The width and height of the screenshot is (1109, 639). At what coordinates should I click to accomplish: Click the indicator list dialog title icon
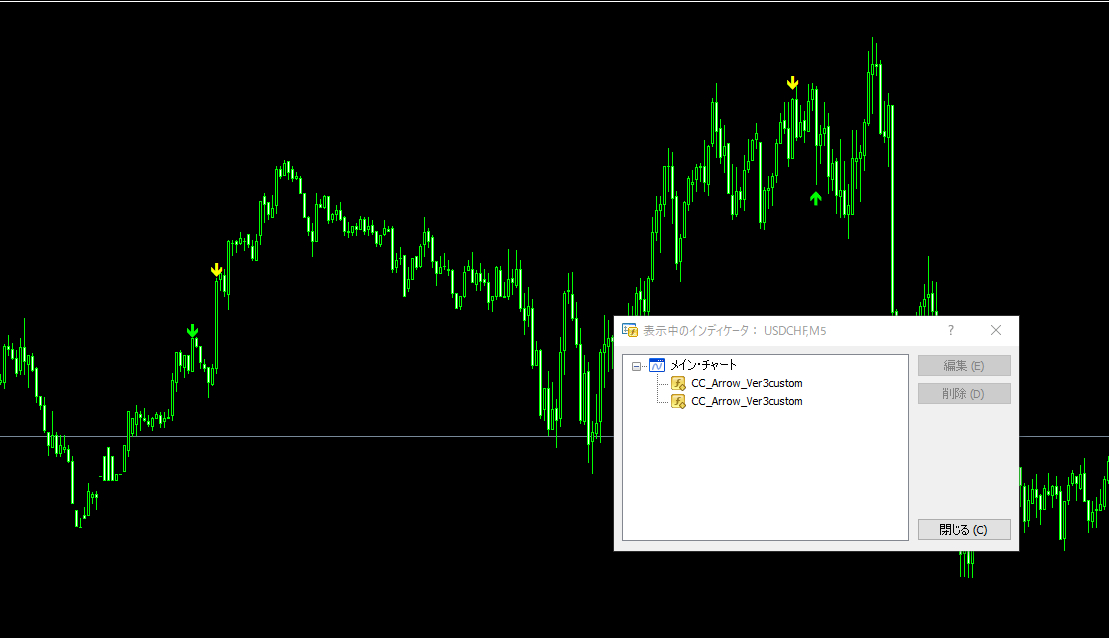[630, 330]
